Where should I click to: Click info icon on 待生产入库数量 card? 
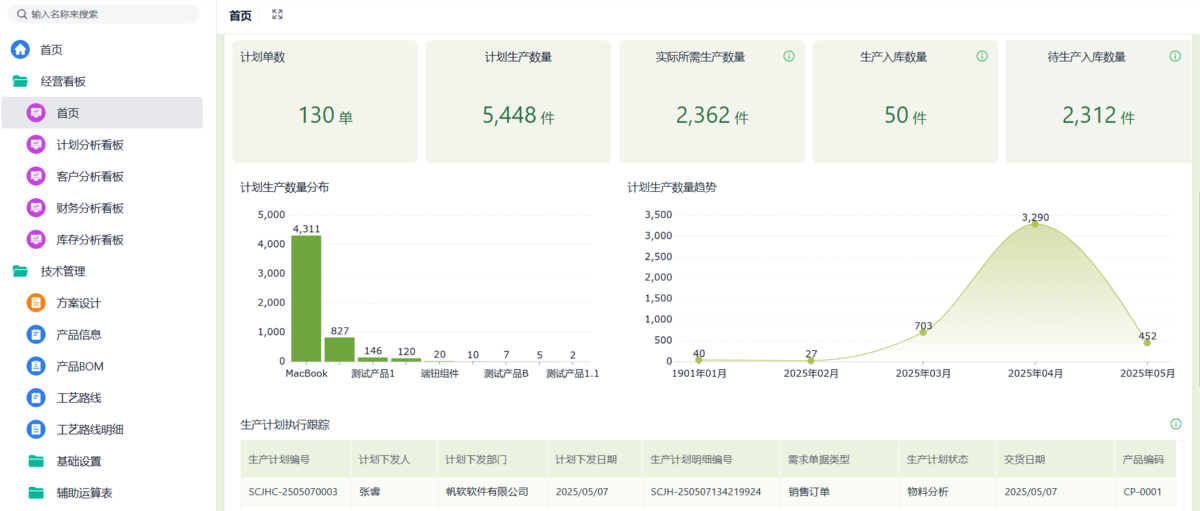coord(1175,56)
